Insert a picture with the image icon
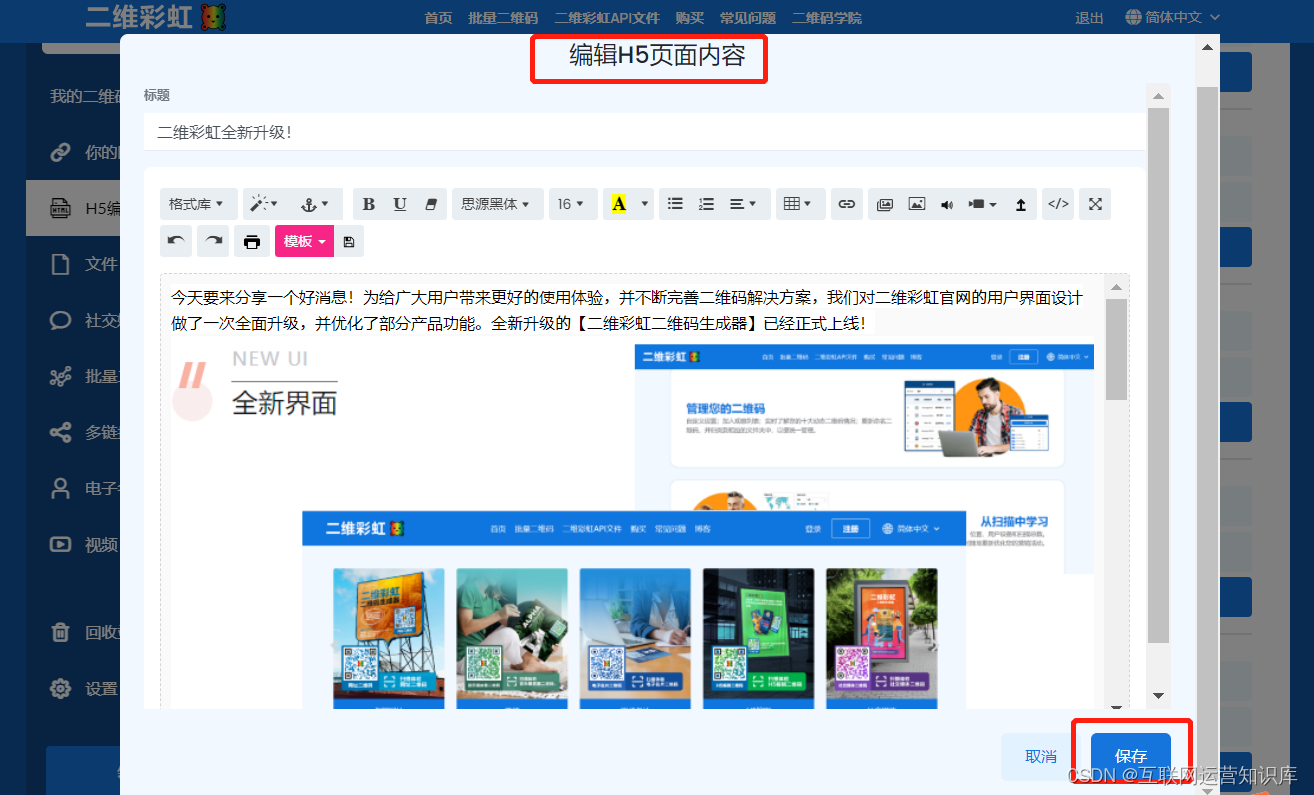Screen dimensions: 1314x795 [916, 204]
